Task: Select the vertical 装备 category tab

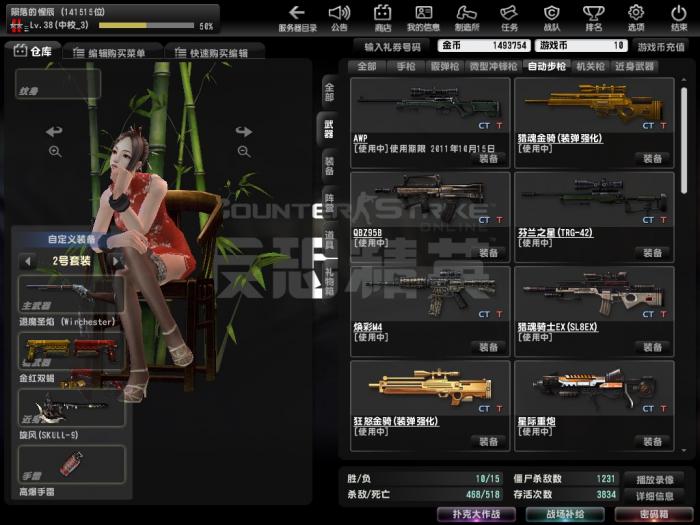Action: (x=329, y=166)
